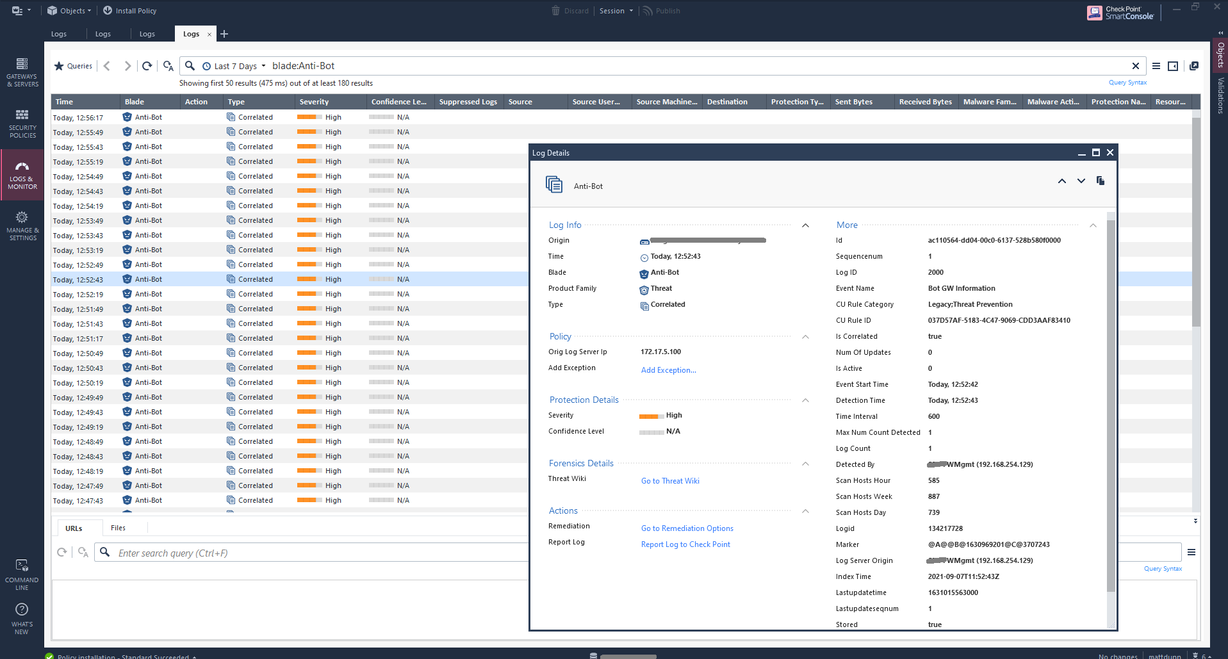Open the log view options hamburger menu

tap(1156, 66)
